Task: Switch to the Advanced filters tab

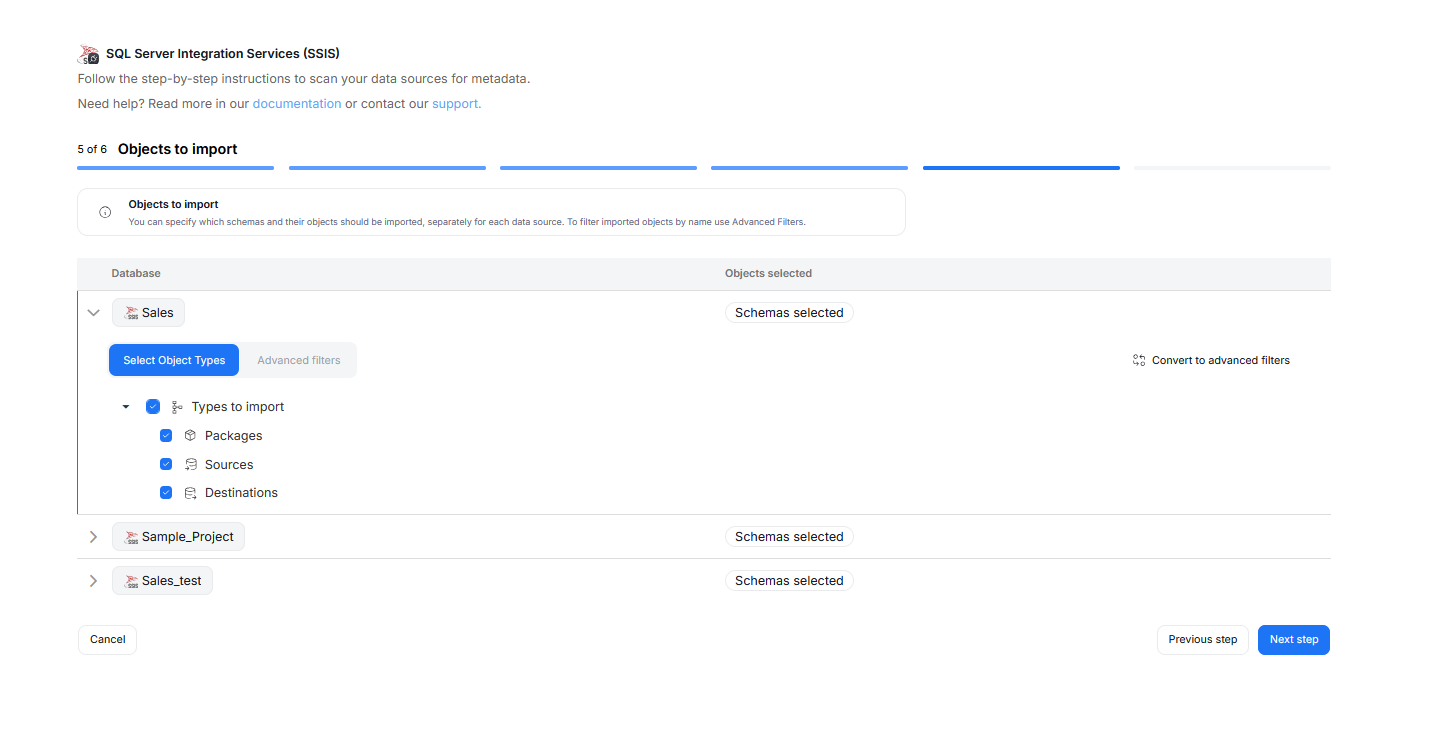Action: tap(298, 360)
